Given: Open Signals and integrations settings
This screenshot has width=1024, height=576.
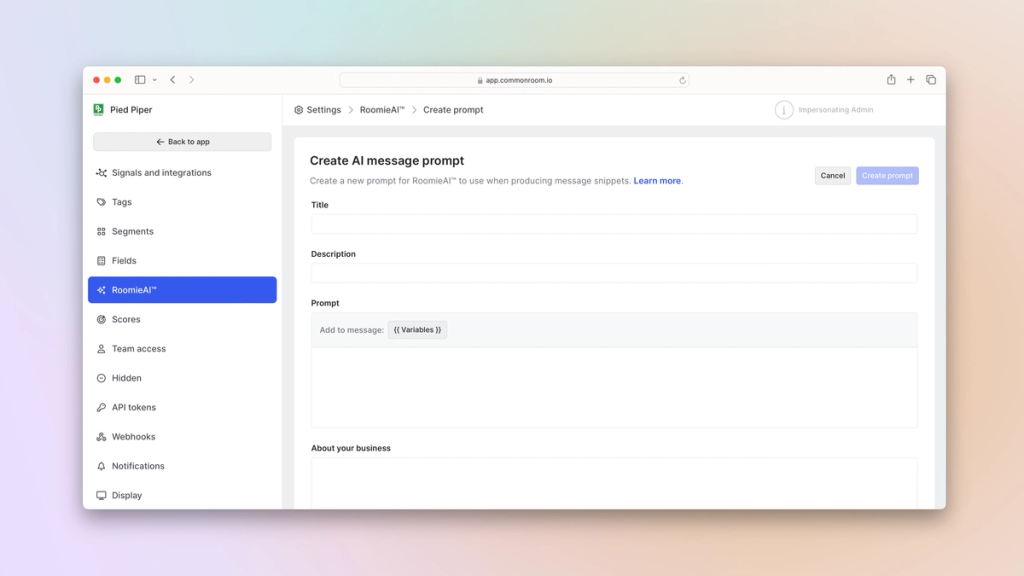Looking at the screenshot, I should pos(182,173).
